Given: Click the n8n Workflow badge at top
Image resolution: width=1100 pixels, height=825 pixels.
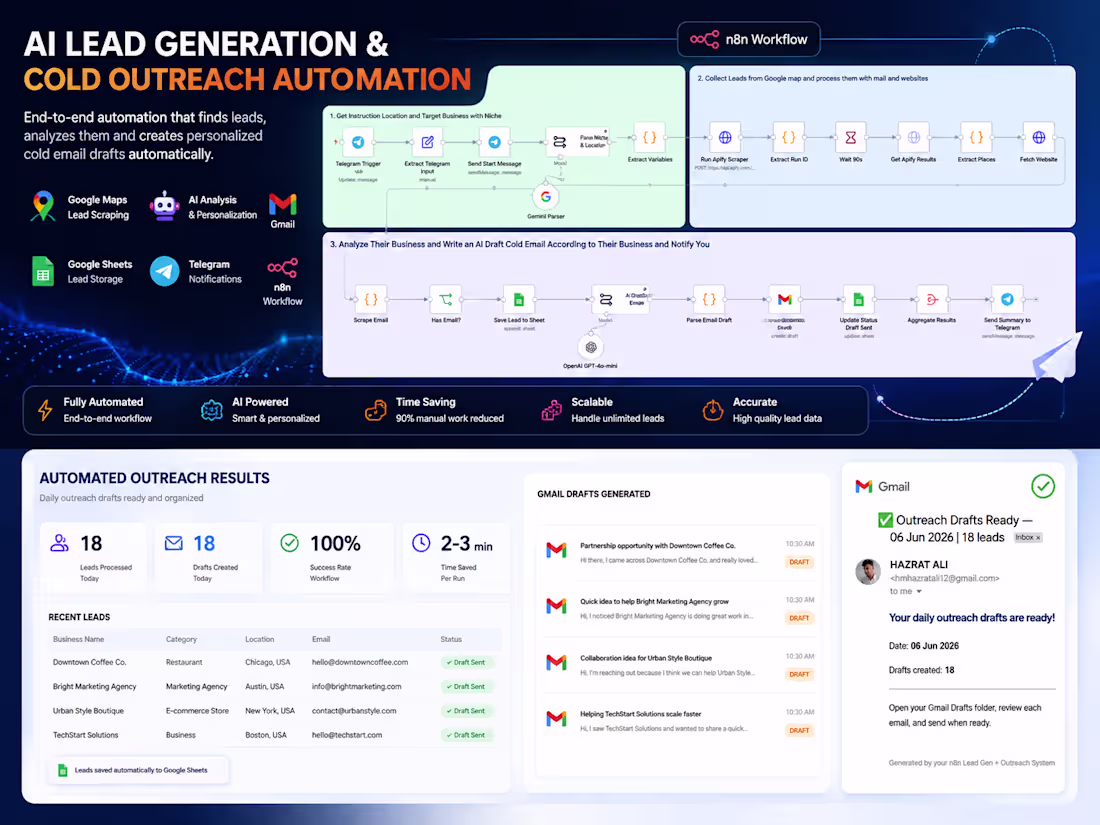Looking at the screenshot, I should point(749,39).
